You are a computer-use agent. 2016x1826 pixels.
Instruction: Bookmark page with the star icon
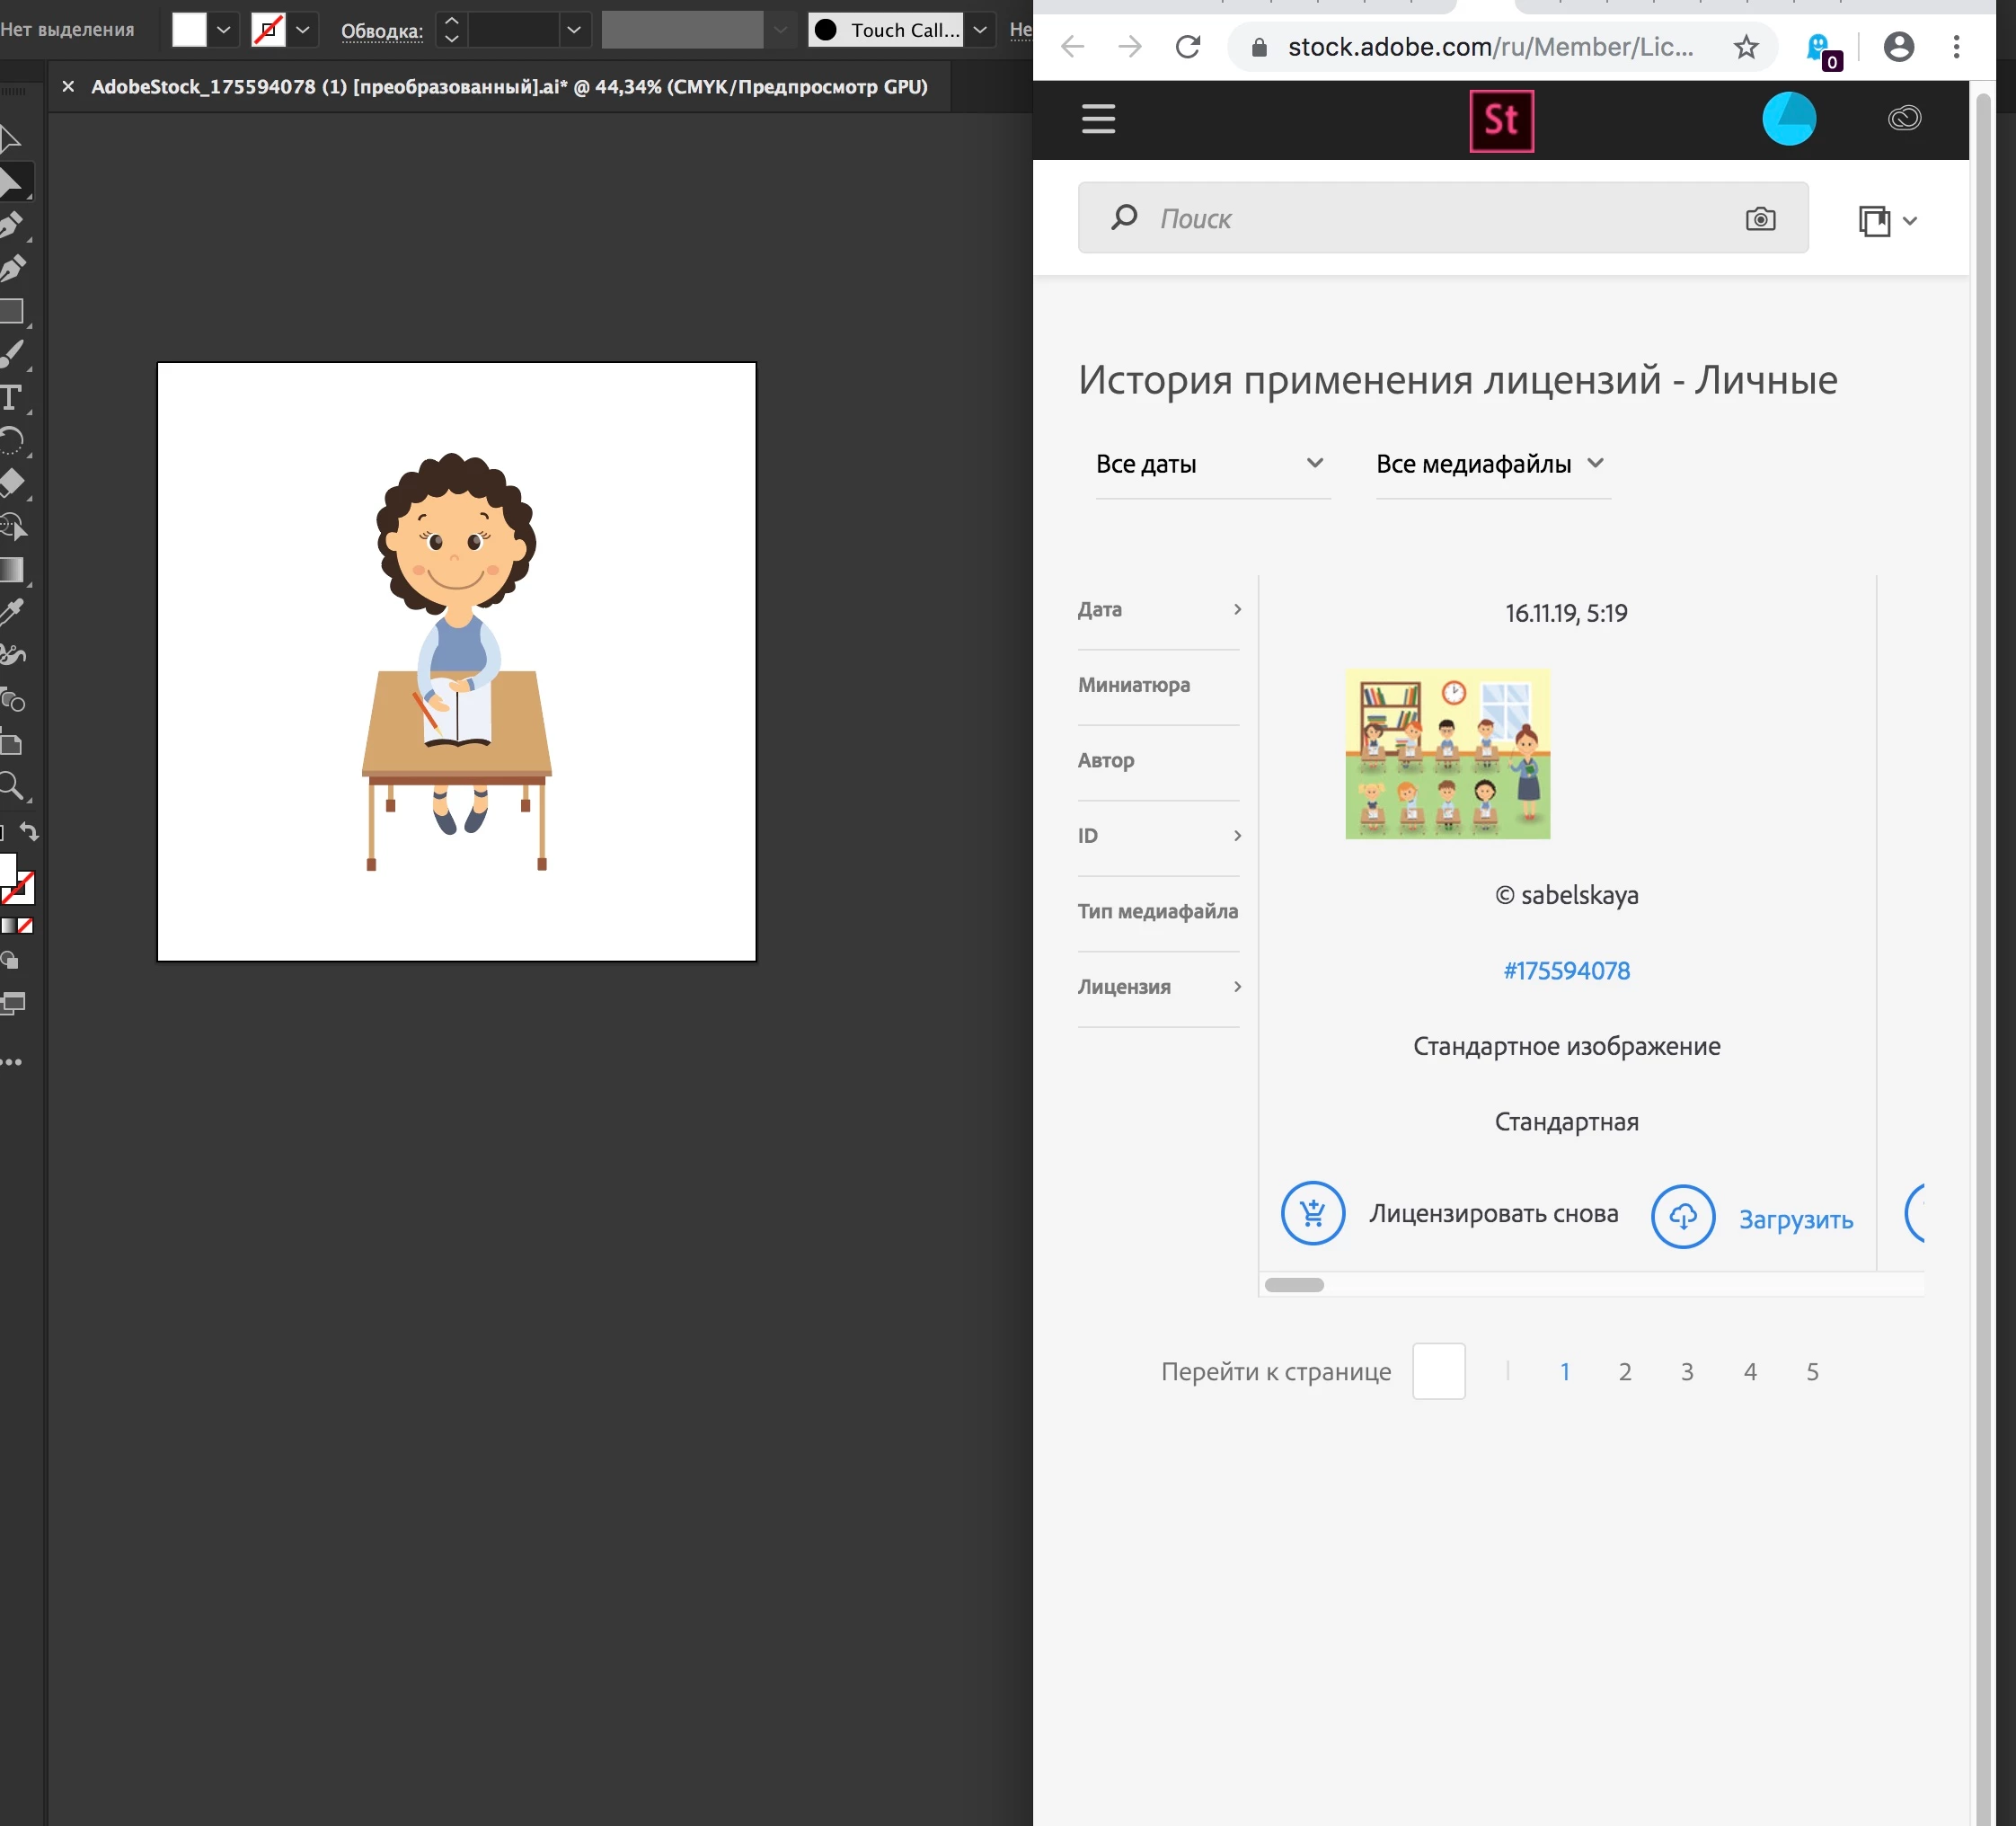(x=1746, y=47)
